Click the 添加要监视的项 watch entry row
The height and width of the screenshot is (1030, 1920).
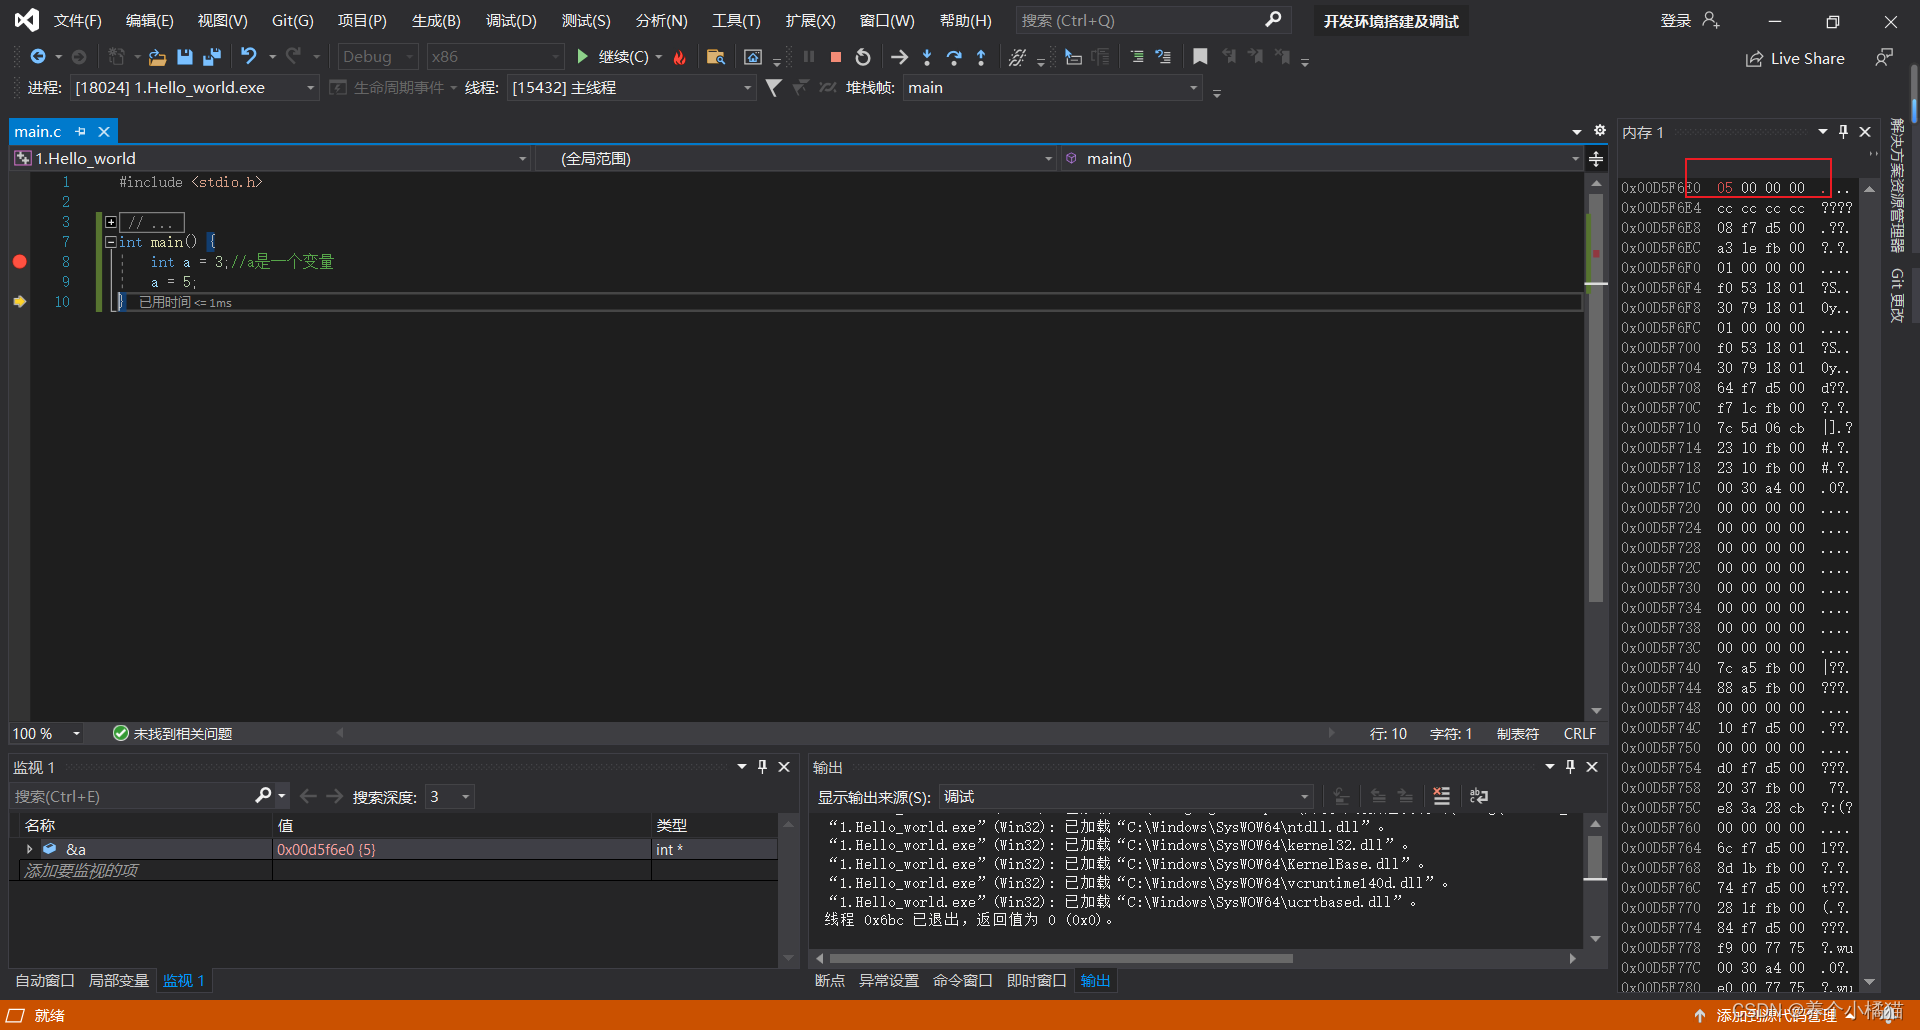point(393,871)
